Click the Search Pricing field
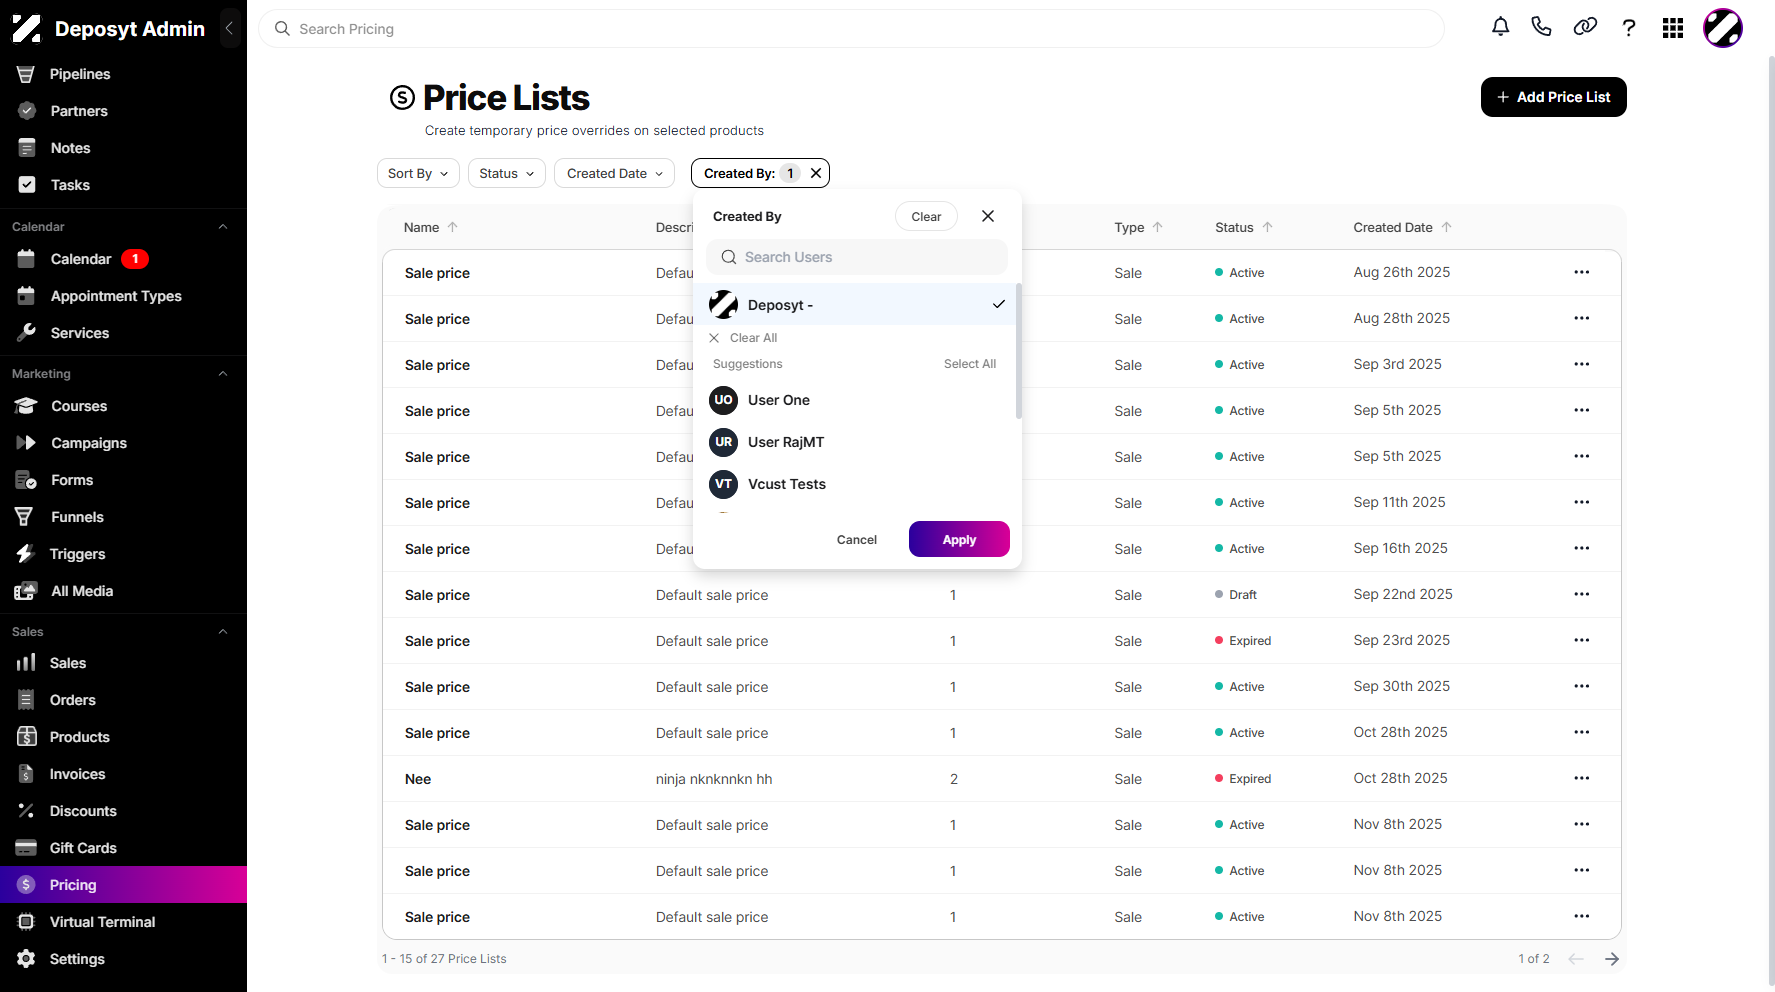Viewport: 1775px width, 992px height. (x=852, y=29)
